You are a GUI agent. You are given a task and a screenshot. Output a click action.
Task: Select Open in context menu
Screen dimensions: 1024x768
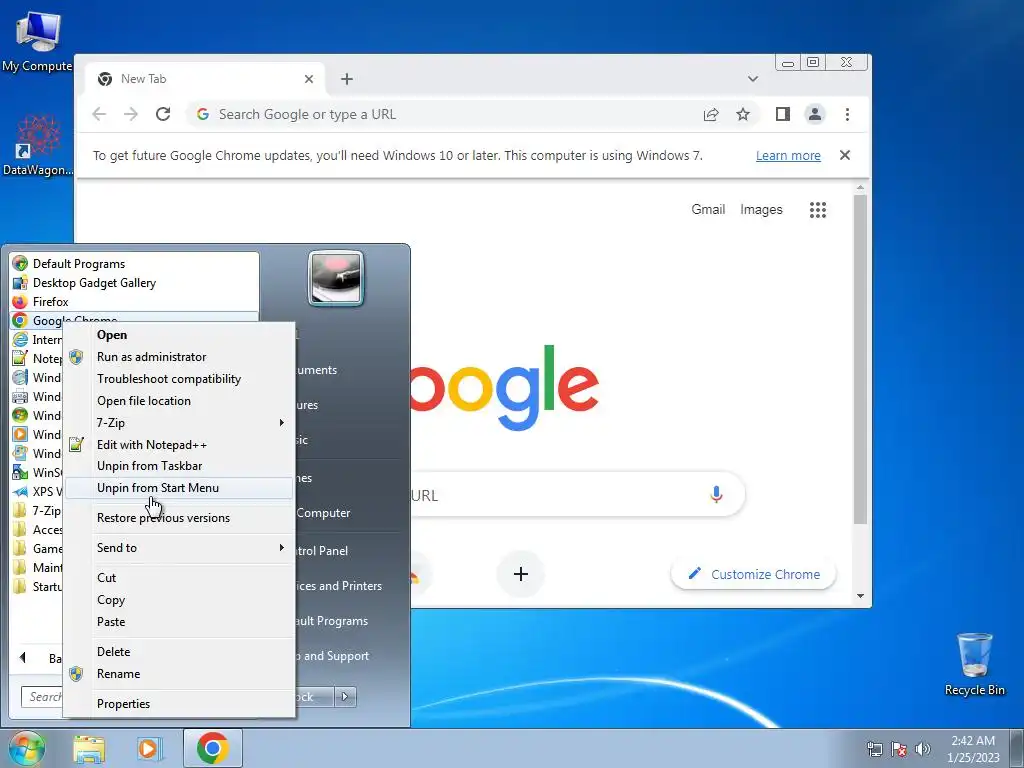point(180,335)
